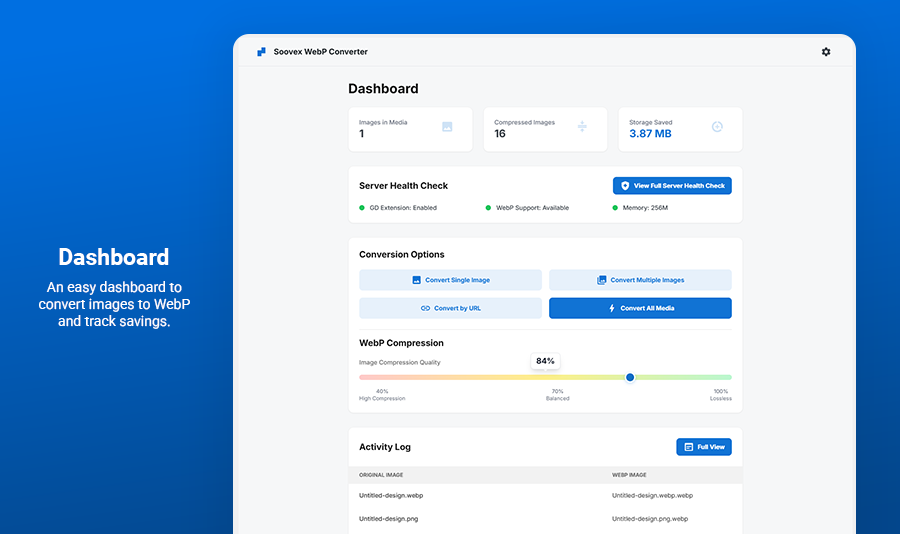The width and height of the screenshot is (900, 534).
Task: Open settings via the gear icon
Action: click(826, 52)
